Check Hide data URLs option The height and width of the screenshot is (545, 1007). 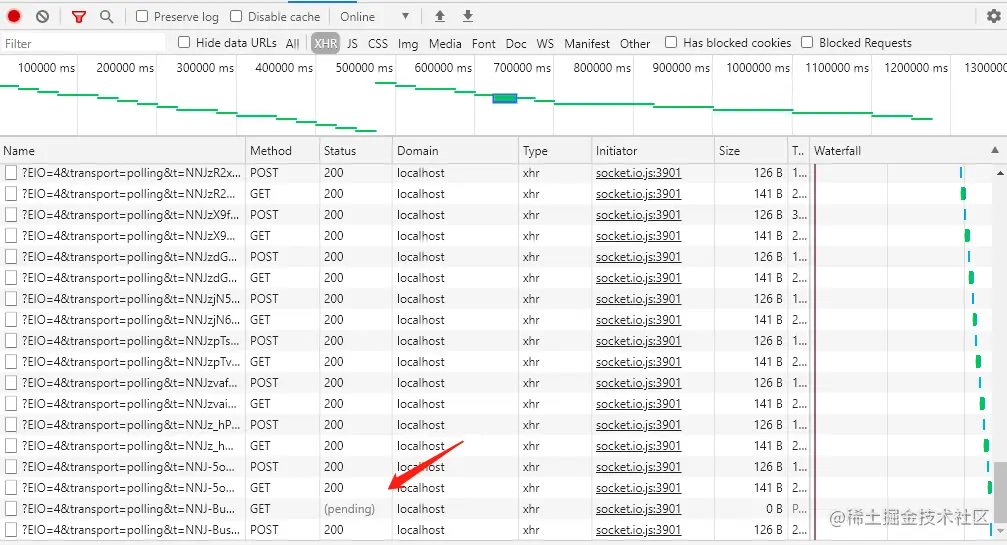(x=184, y=42)
